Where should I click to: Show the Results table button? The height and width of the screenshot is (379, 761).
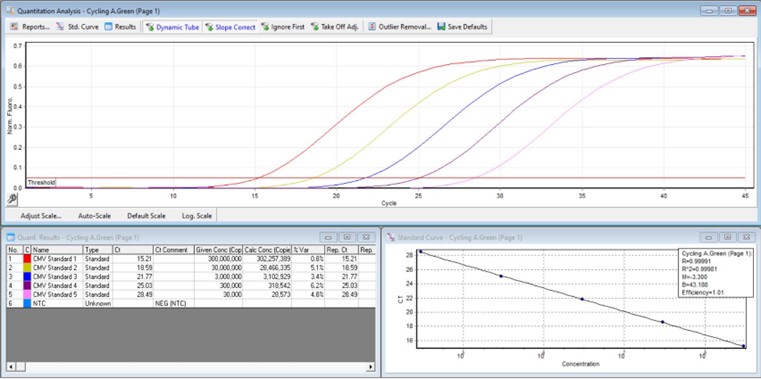point(120,27)
